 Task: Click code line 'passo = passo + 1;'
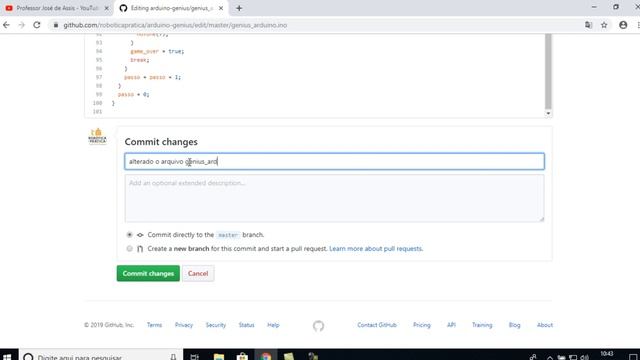tap(152, 77)
